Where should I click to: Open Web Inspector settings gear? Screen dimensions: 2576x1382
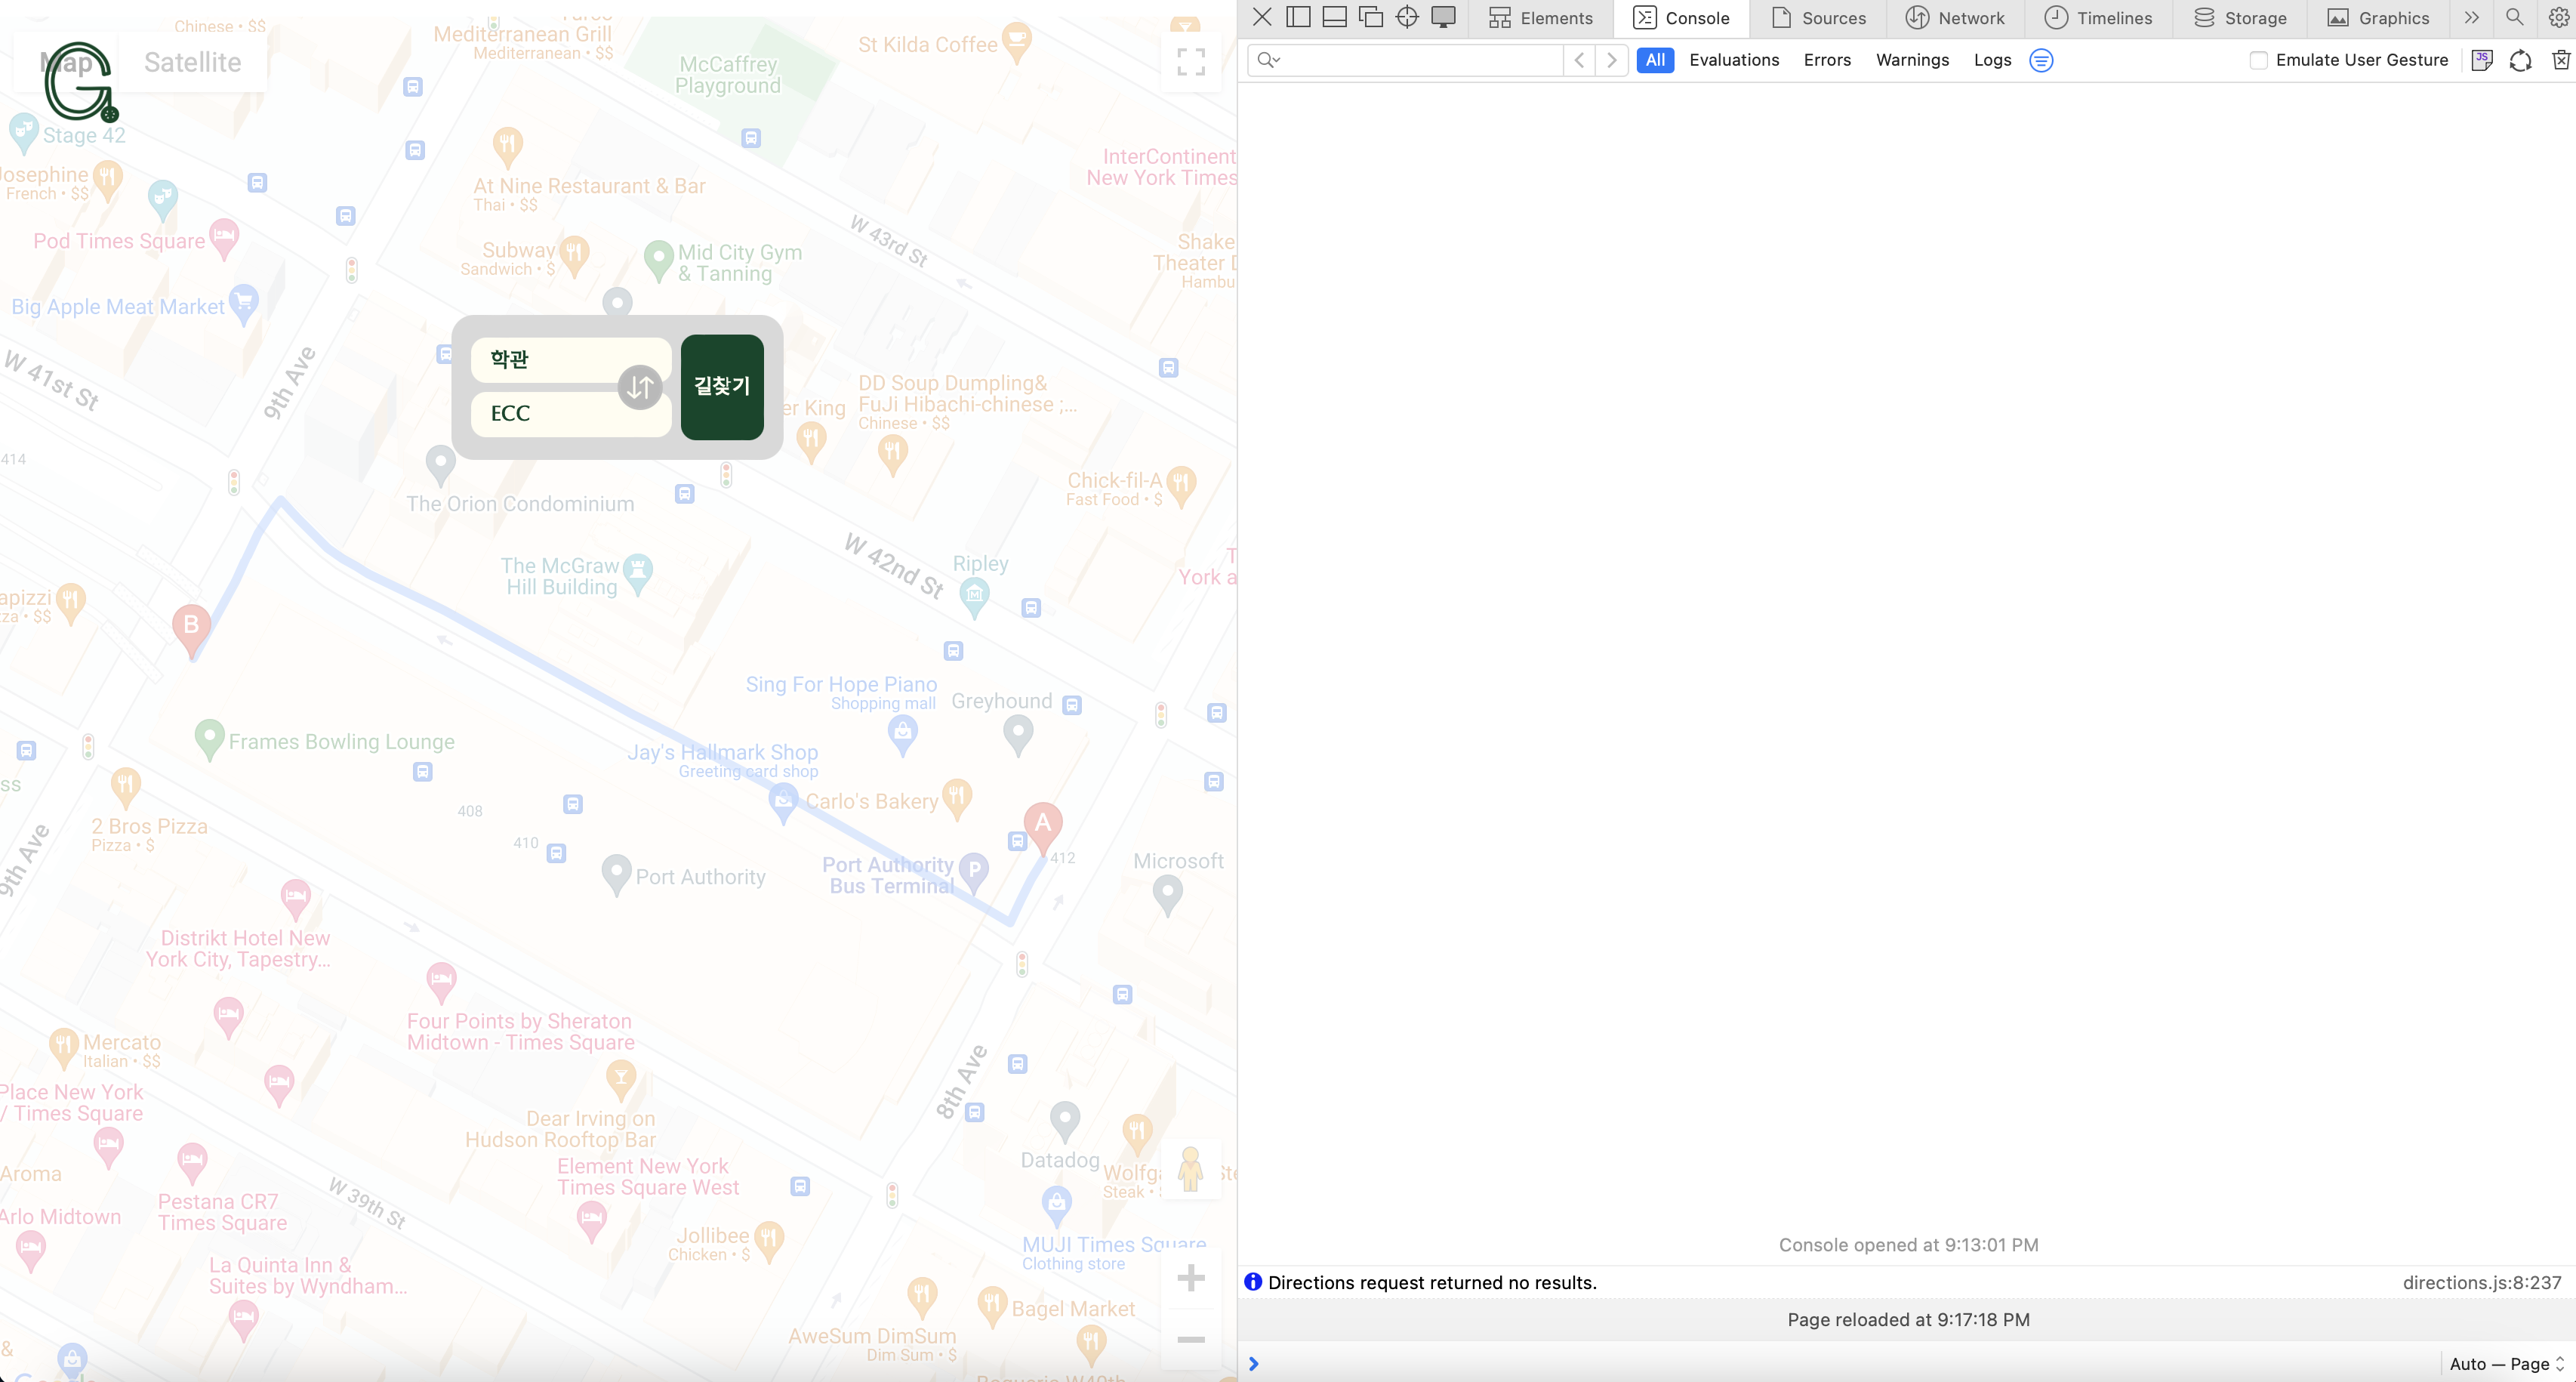coord(2558,17)
